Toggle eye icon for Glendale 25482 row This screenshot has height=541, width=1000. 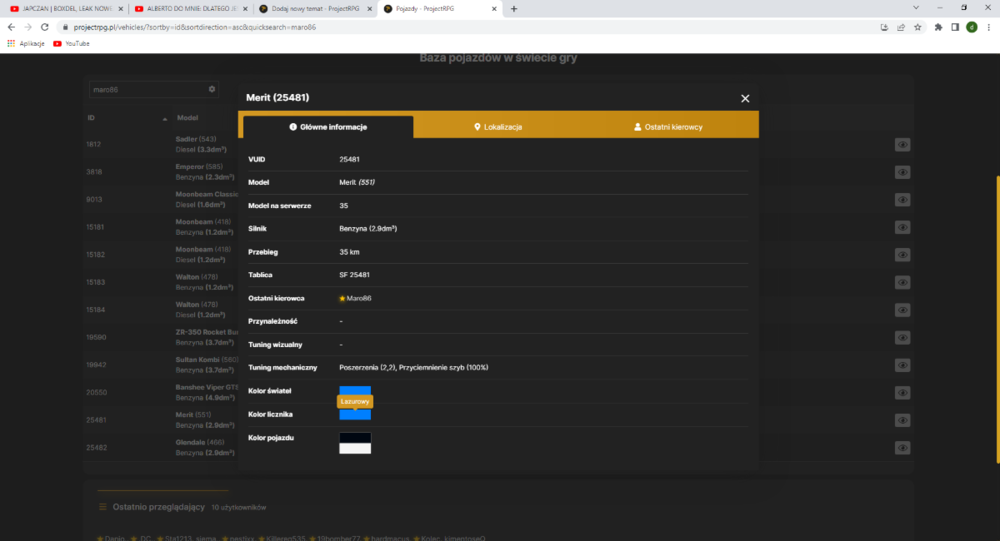tap(902, 448)
